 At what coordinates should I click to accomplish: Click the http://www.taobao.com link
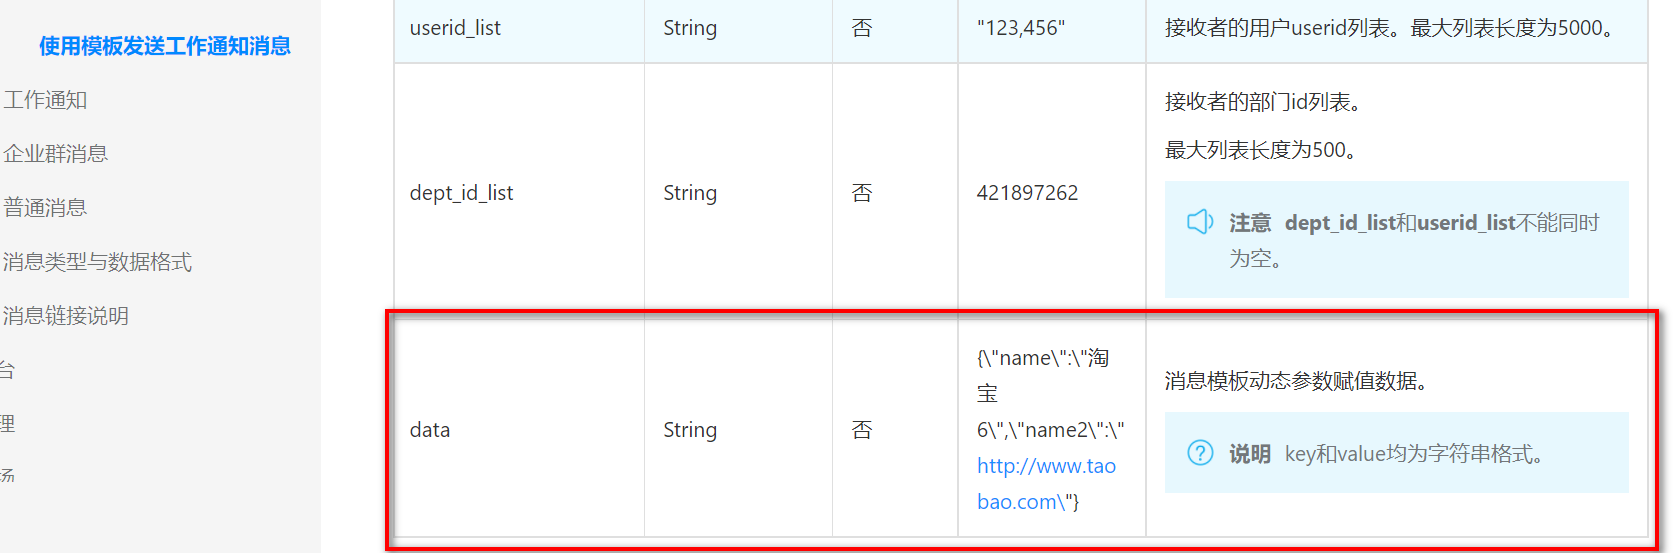click(1046, 484)
